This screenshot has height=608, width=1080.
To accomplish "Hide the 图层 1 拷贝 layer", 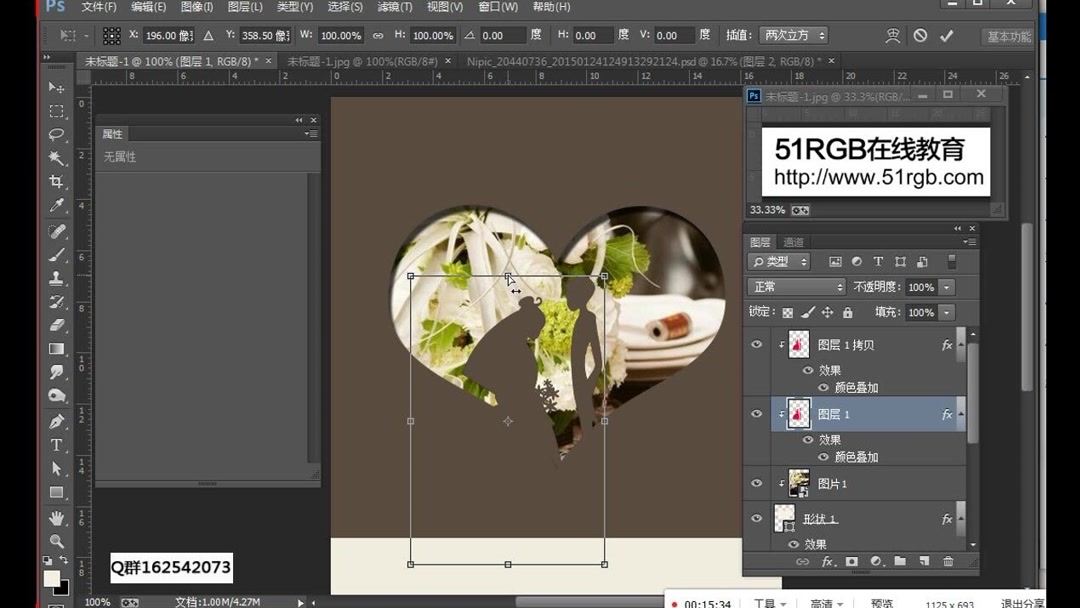I will coord(757,344).
